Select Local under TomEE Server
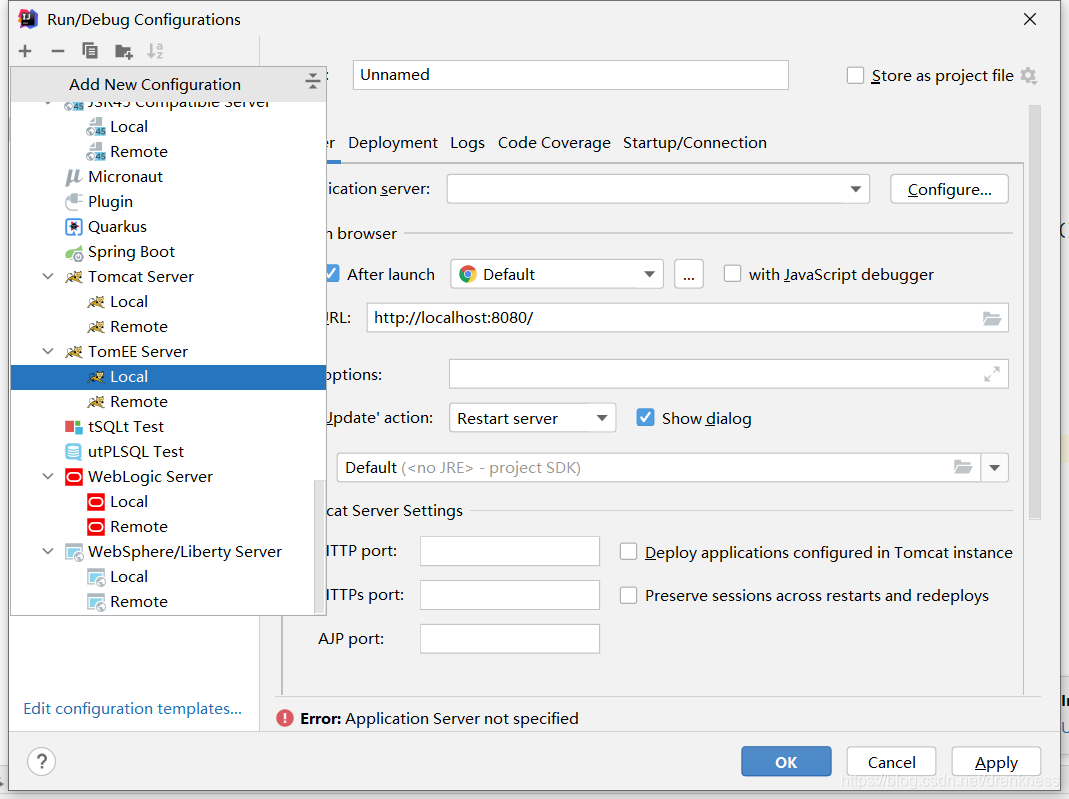1069x799 pixels. point(168,377)
